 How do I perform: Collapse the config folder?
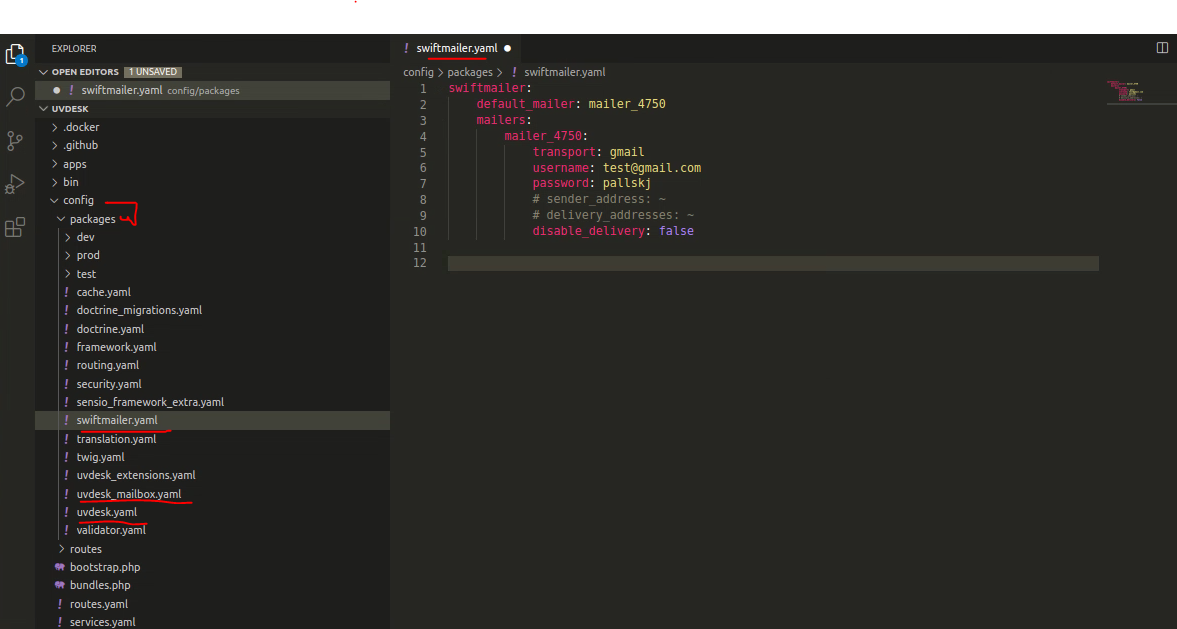pyautogui.click(x=55, y=200)
